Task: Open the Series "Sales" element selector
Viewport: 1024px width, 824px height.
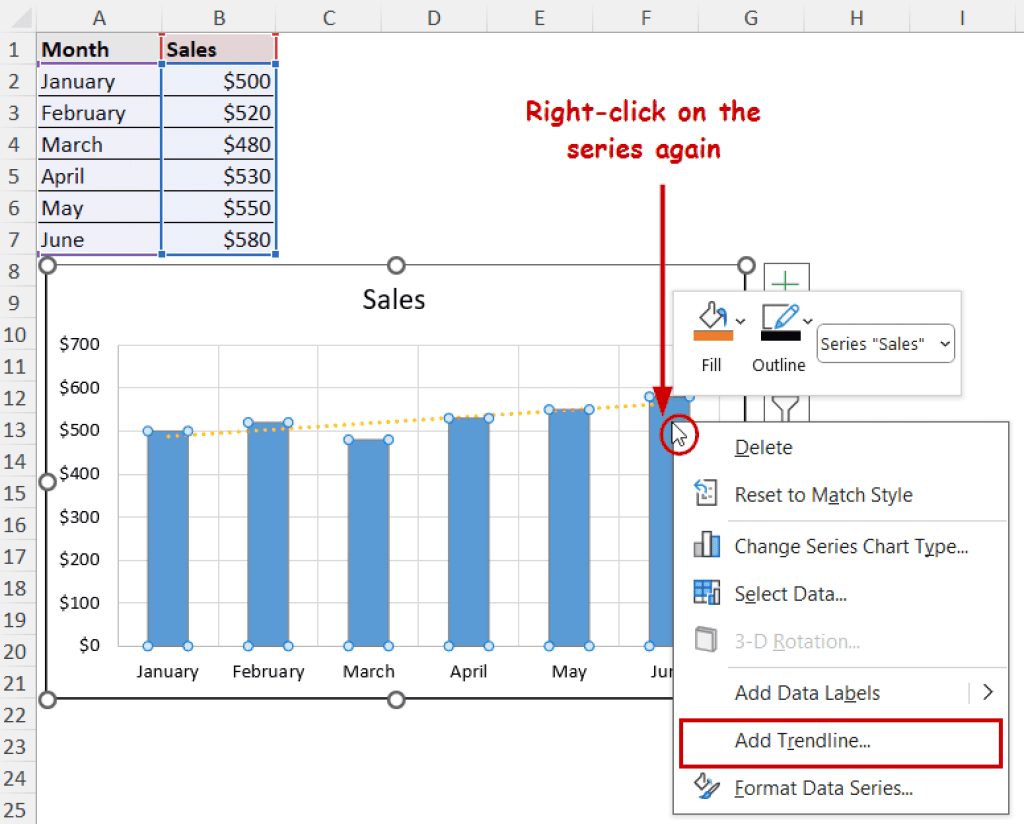Action: click(886, 344)
